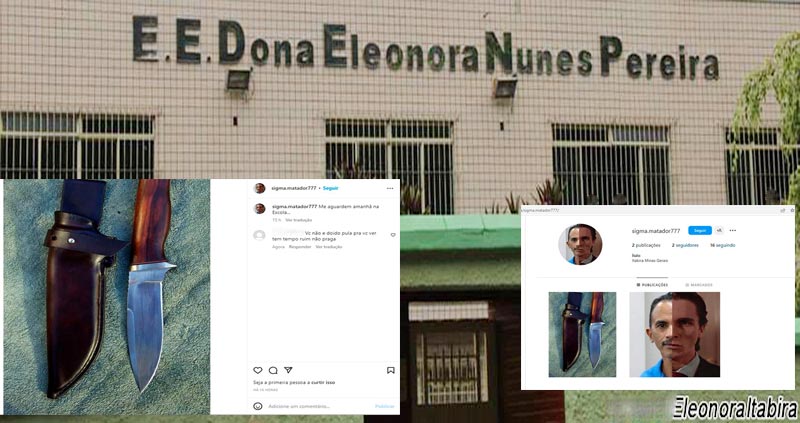This screenshot has width=800, height=423.
Task: Save the post with the bookmark icon
Action: (391, 370)
